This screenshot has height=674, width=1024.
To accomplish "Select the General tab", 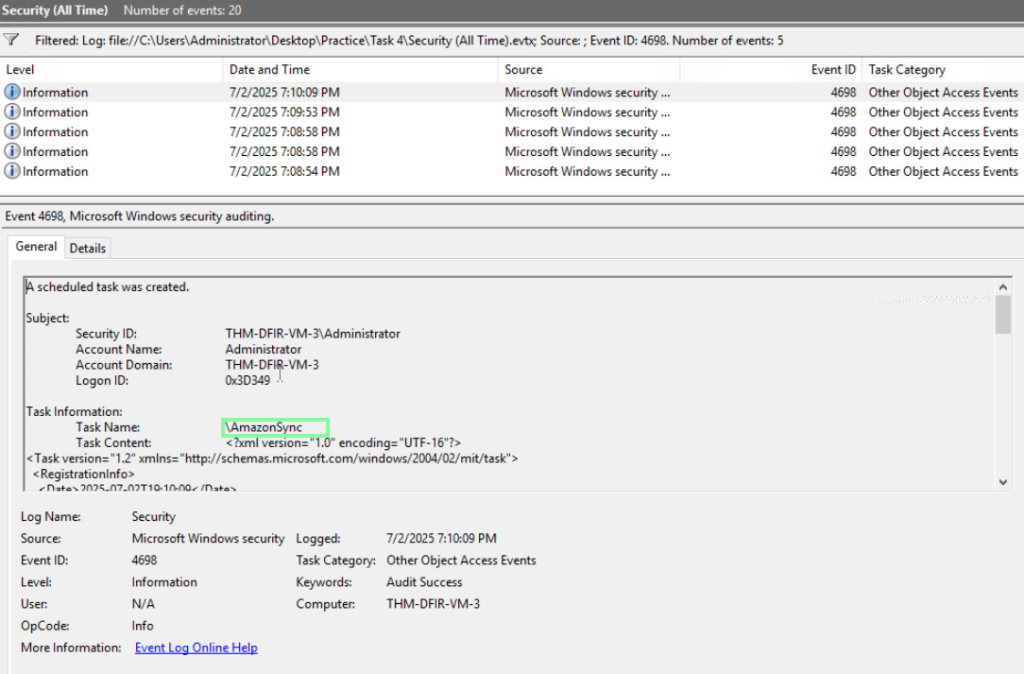I will (36, 247).
